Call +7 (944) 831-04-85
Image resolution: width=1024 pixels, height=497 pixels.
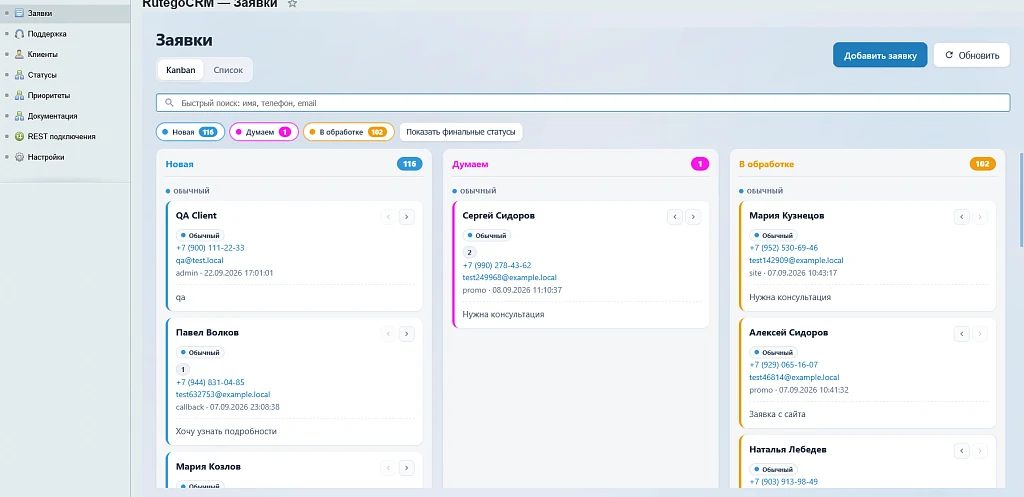tap(210, 382)
